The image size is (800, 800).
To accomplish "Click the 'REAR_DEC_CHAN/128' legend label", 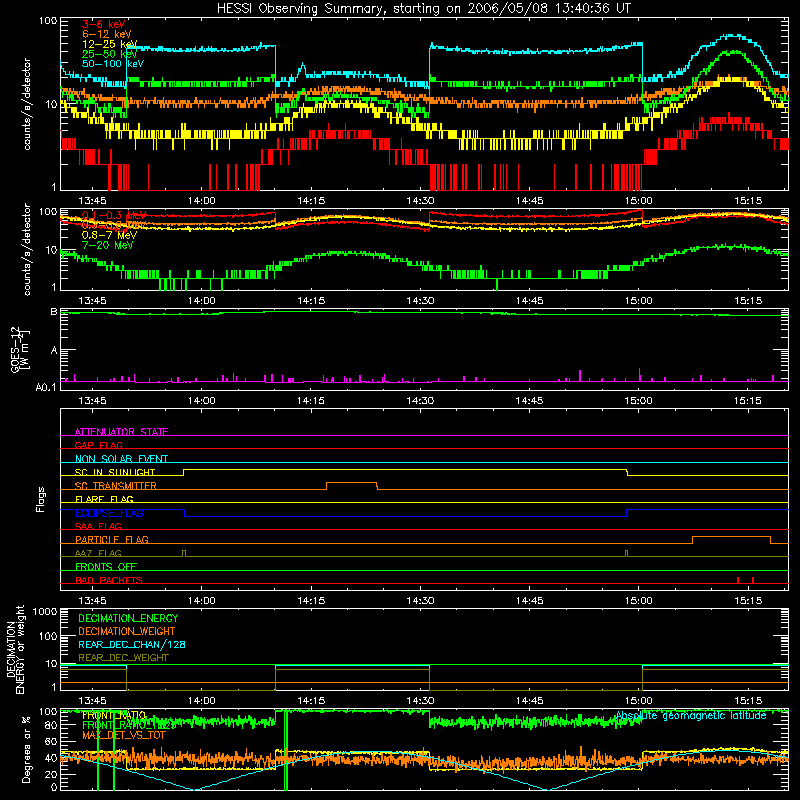I will tap(132, 644).
